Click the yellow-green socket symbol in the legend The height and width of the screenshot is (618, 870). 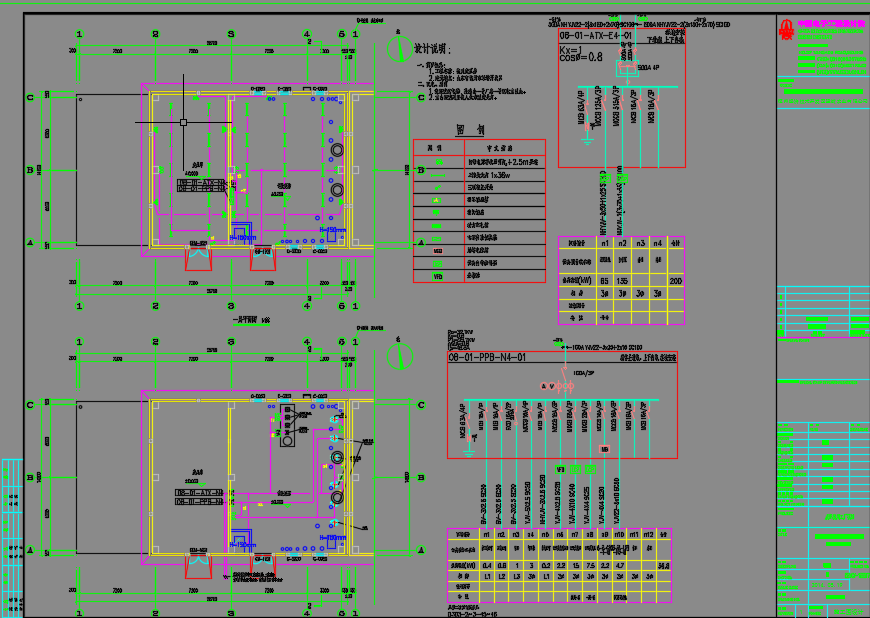click(437, 200)
